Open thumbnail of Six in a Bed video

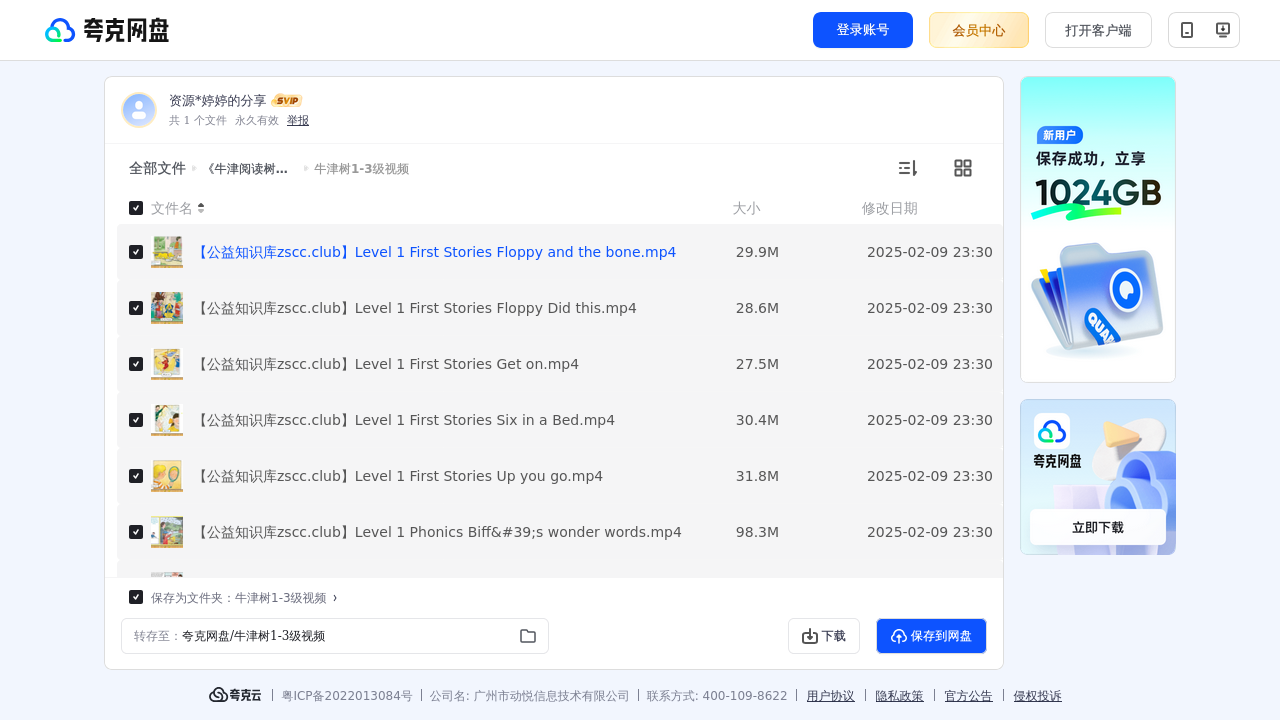coord(167,420)
